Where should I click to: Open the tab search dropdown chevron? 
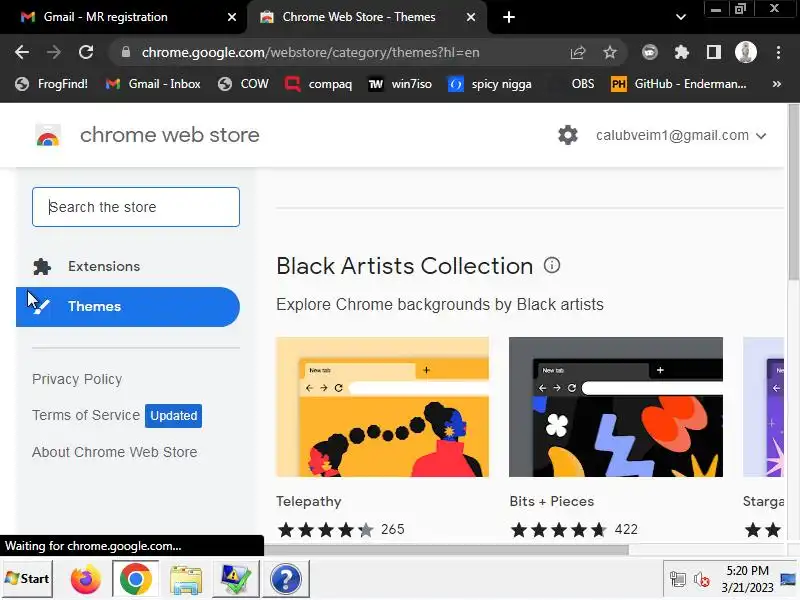[x=681, y=17]
